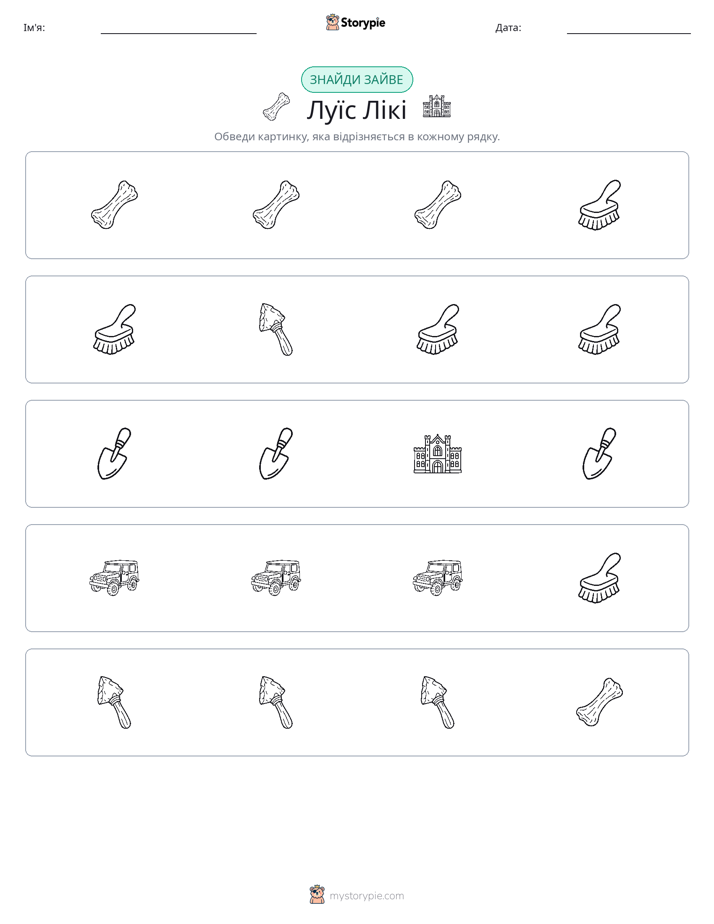The image size is (714, 924).
Task: Select the first trowel in row three
Action: [114, 453]
